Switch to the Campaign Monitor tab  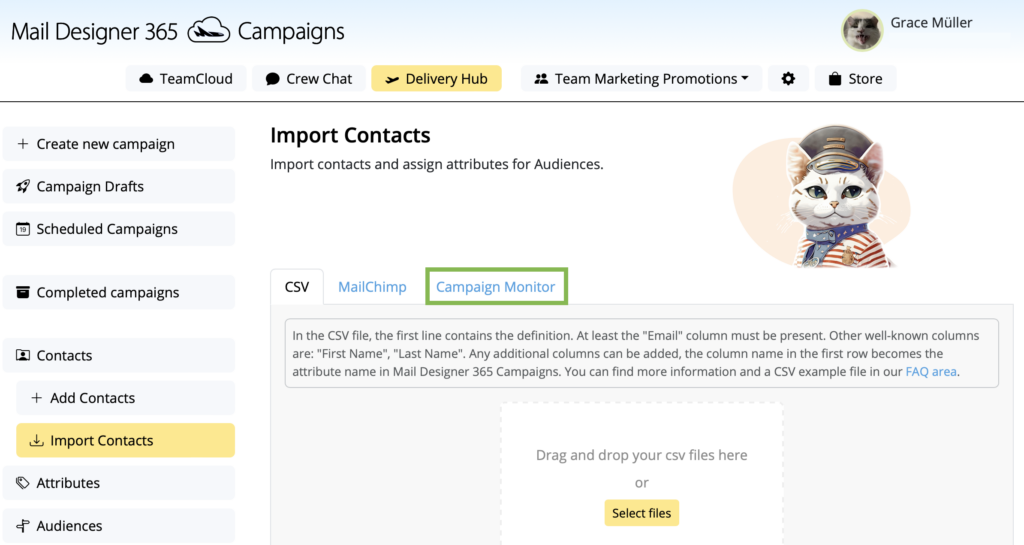pos(496,287)
